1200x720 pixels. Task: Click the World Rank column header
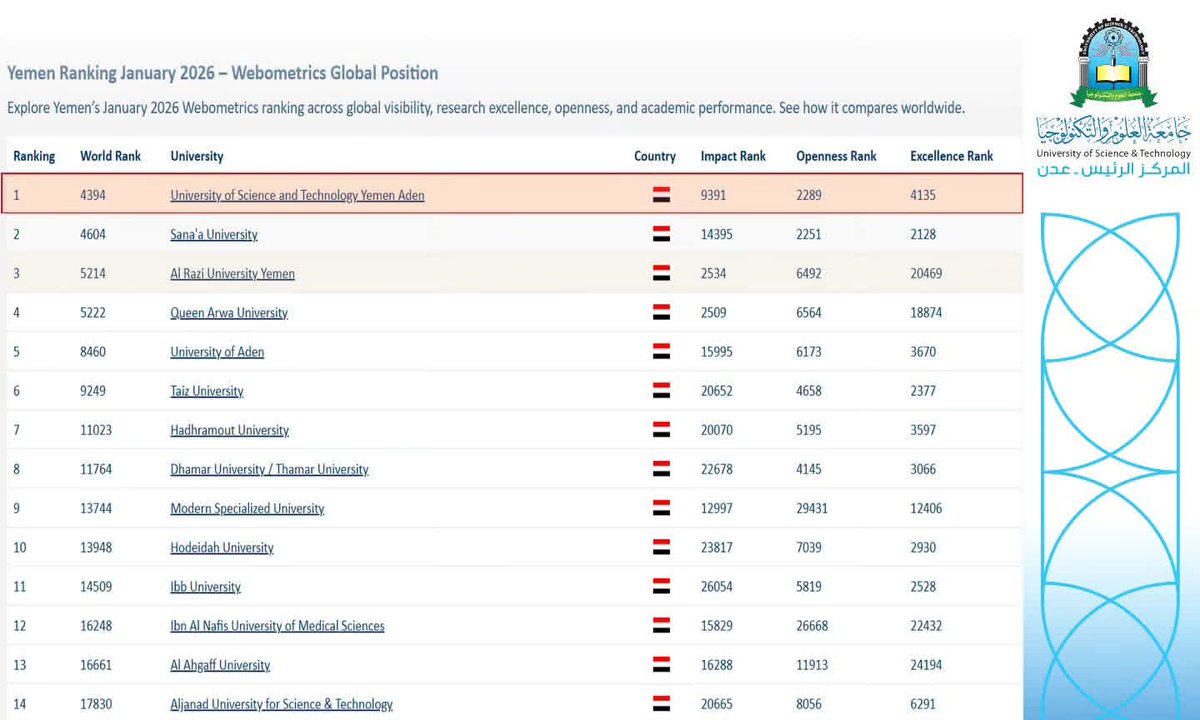click(x=110, y=157)
